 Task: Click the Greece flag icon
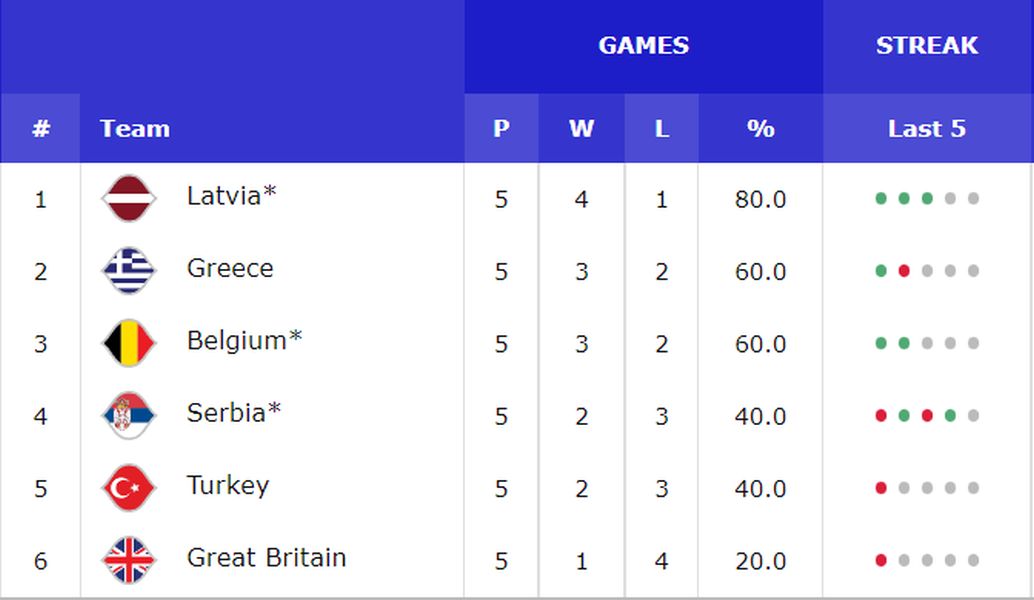coord(129,270)
